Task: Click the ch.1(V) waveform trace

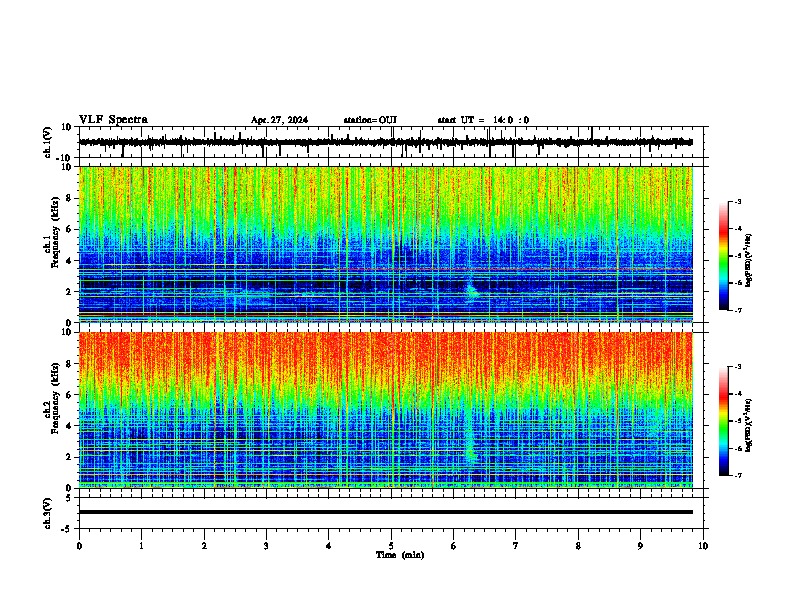Action: point(386,142)
